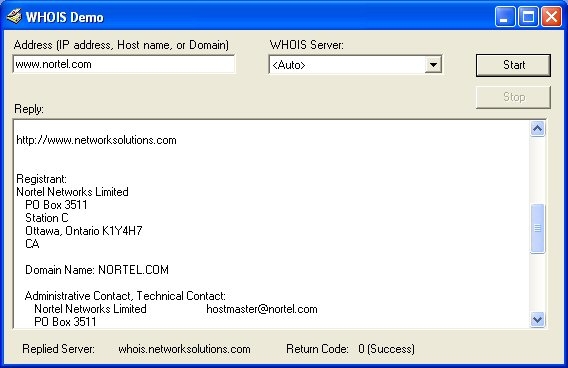Click scrollbar track above the thumb
Image resolution: width=568 pixels, height=368 pixels.
[x=538, y=170]
